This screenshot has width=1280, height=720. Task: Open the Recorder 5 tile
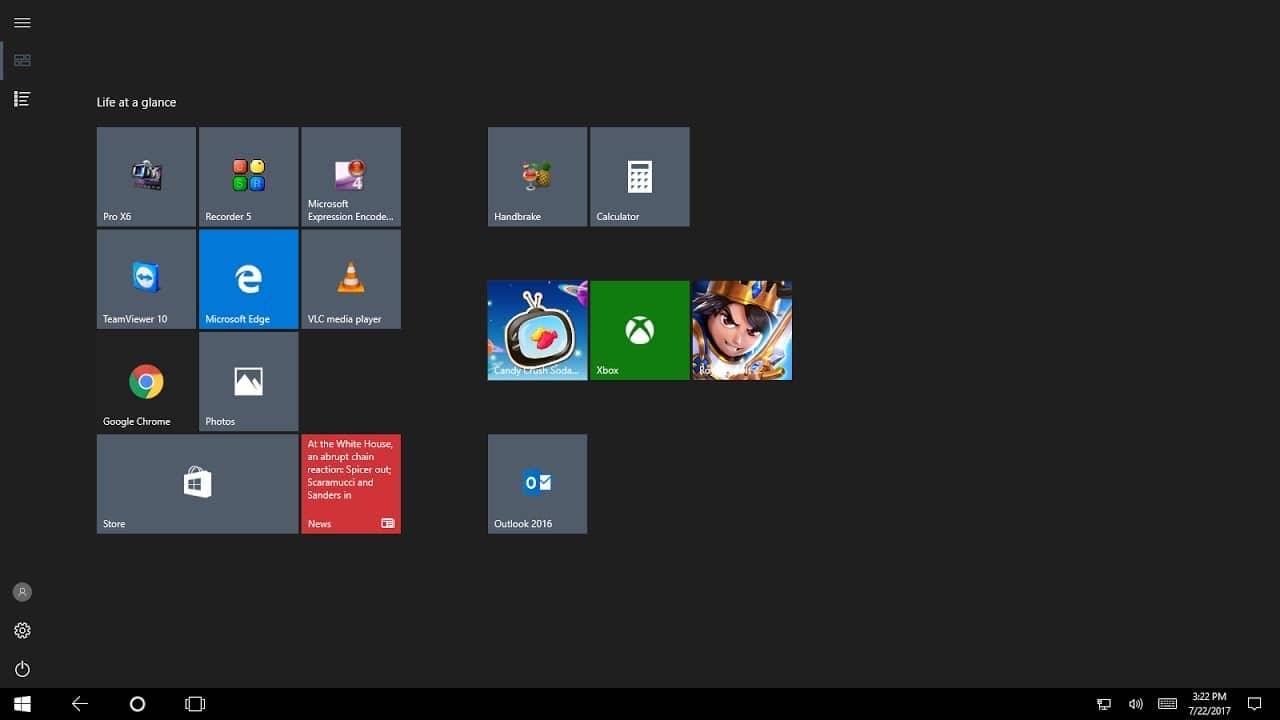point(249,176)
